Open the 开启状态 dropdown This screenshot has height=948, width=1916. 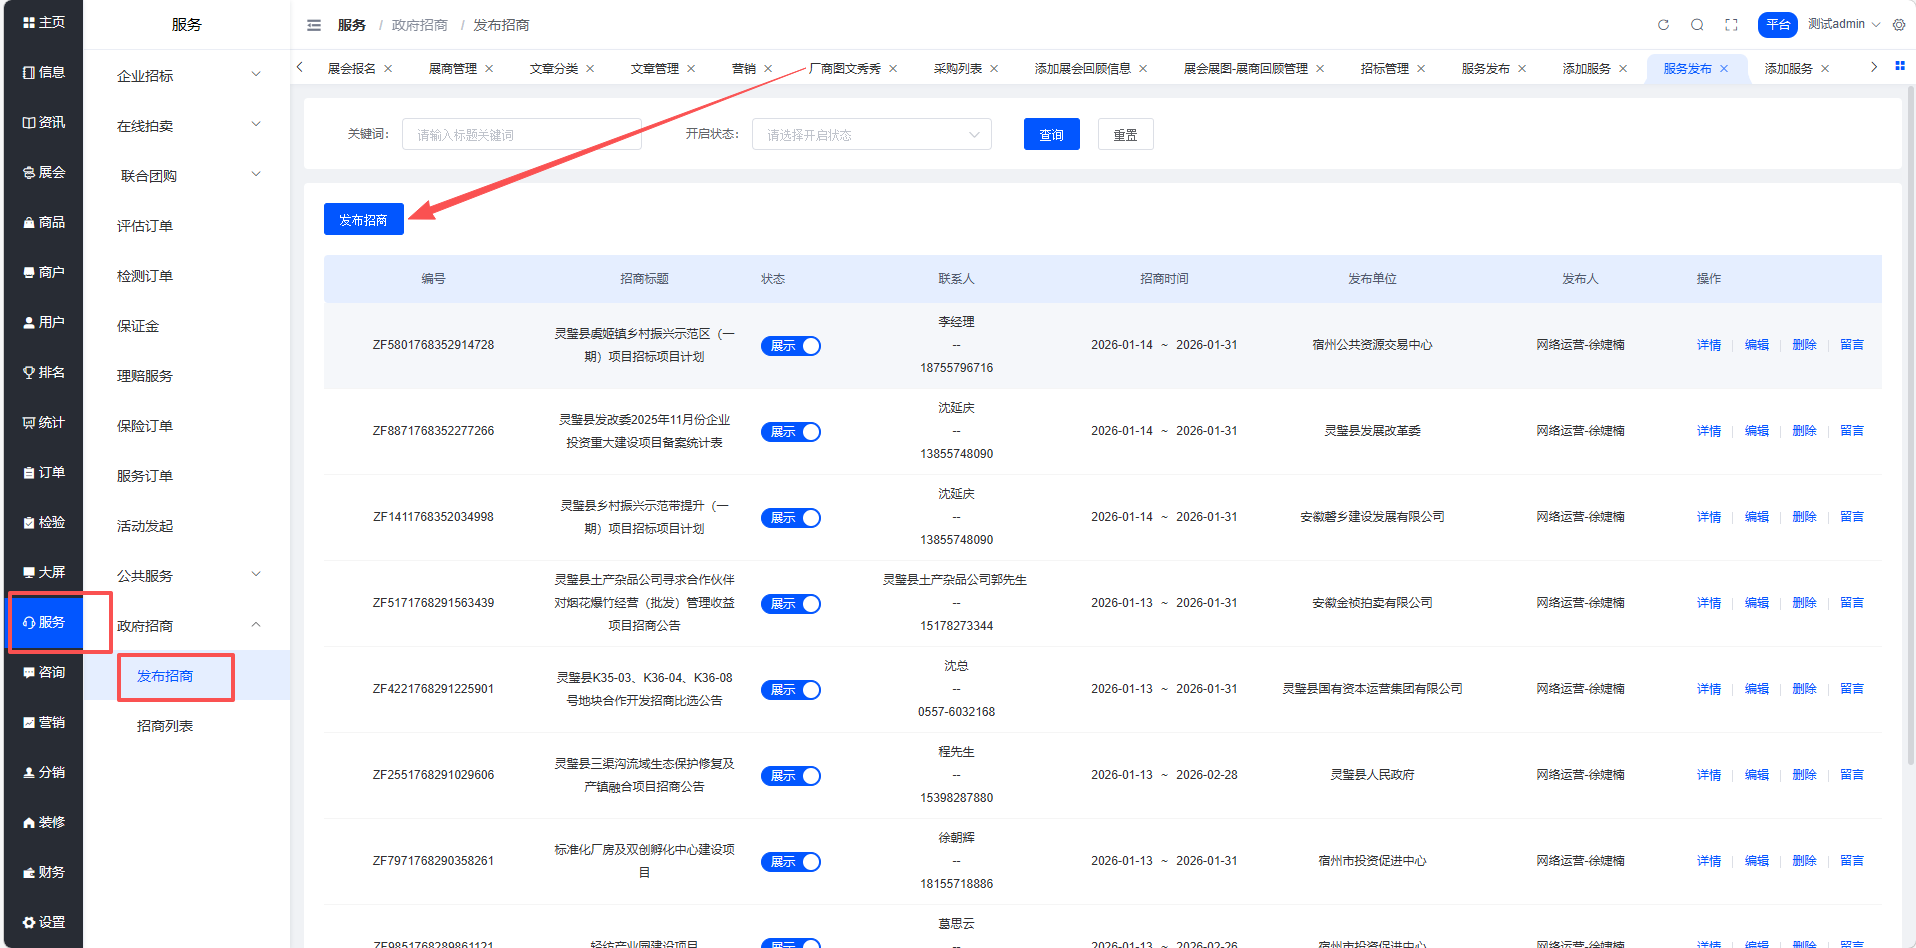click(871, 135)
